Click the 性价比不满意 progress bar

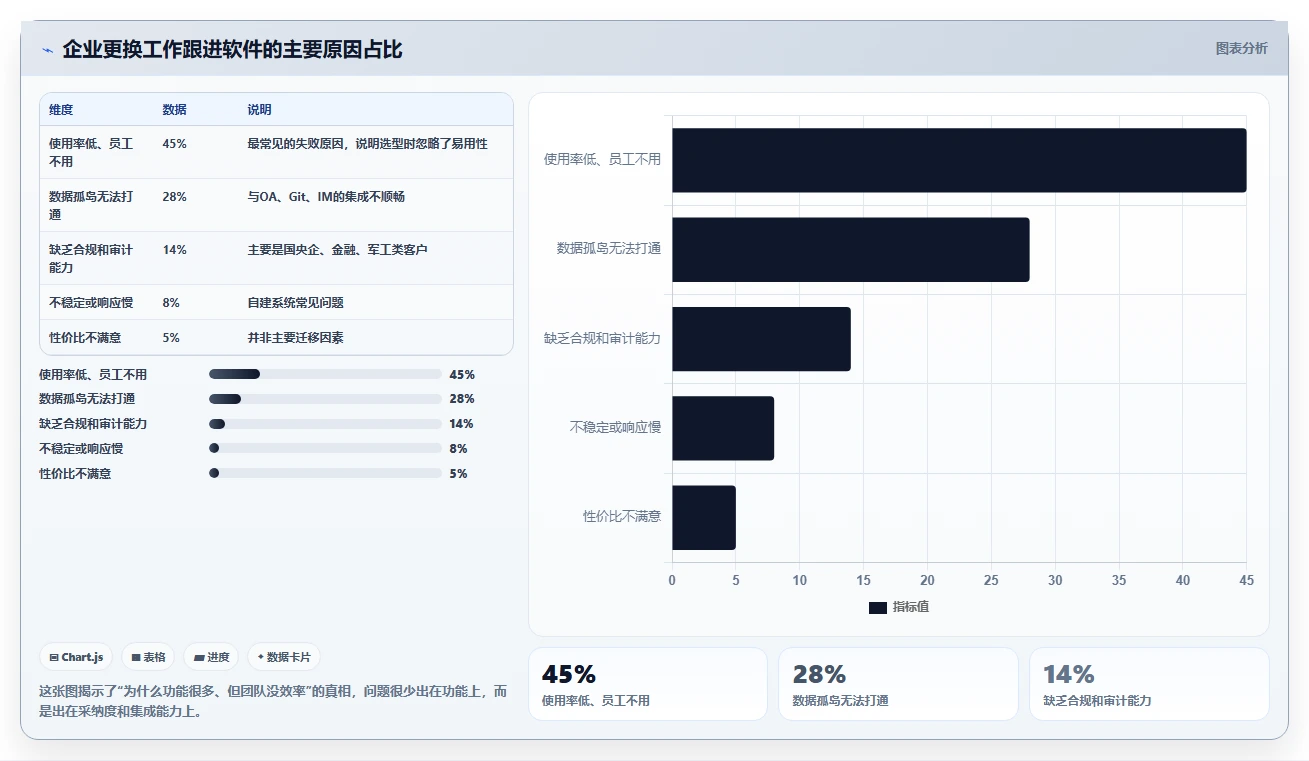[325, 474]
